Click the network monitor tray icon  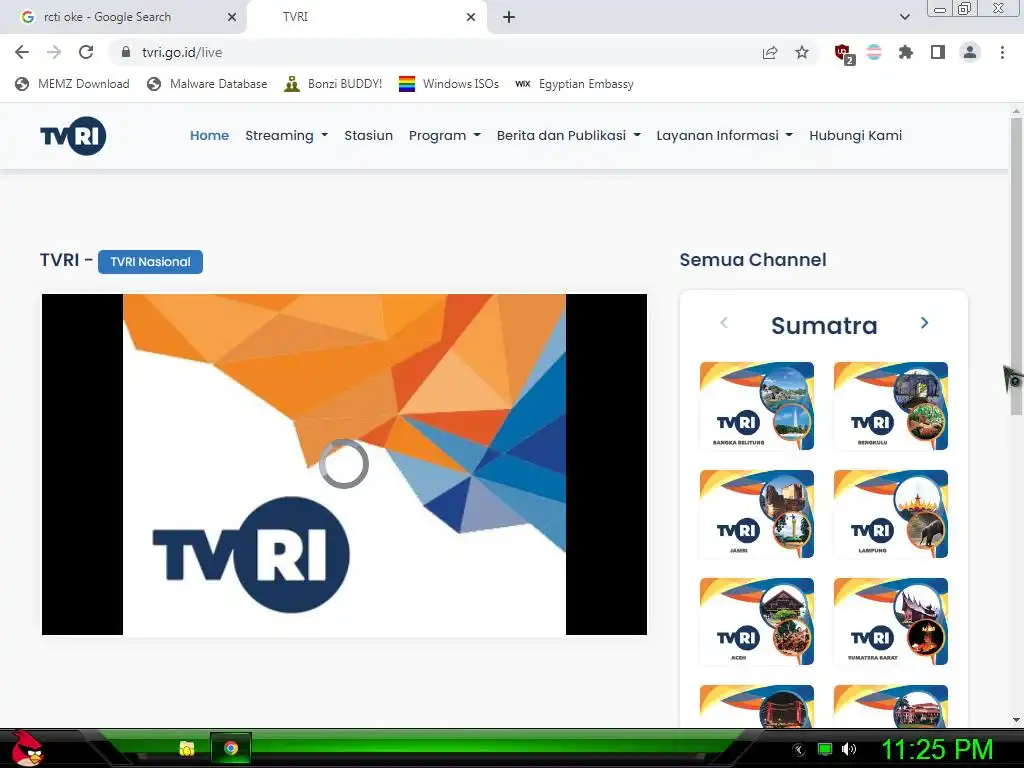click(825, 749)
